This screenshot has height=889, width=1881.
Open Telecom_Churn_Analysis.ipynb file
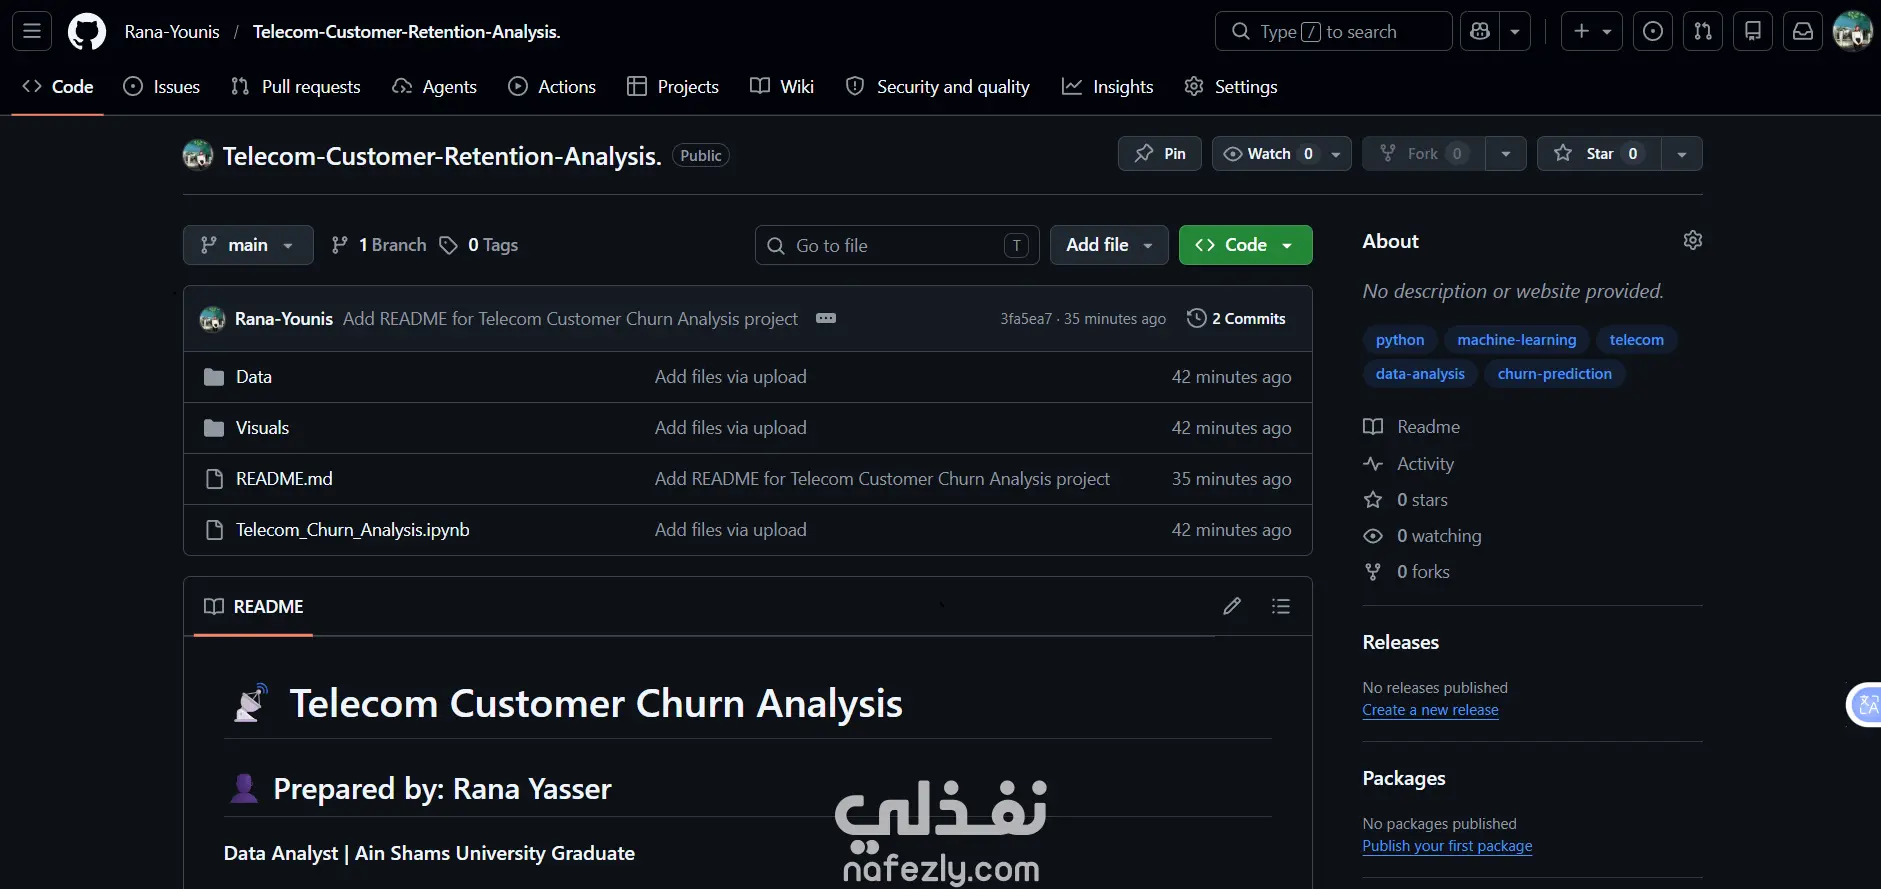pos(352,530)
